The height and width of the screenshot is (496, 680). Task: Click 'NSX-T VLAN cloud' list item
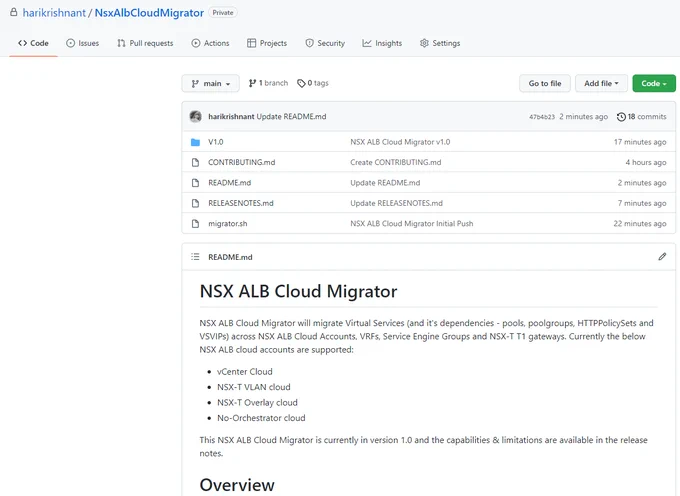[x=254, y=387]
